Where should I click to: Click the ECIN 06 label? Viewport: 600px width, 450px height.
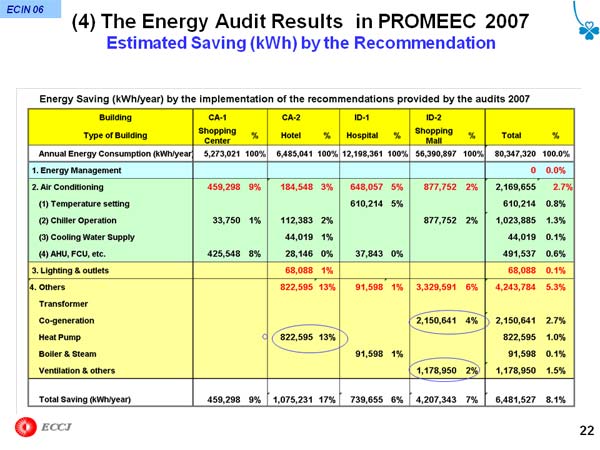click(25, 9)
